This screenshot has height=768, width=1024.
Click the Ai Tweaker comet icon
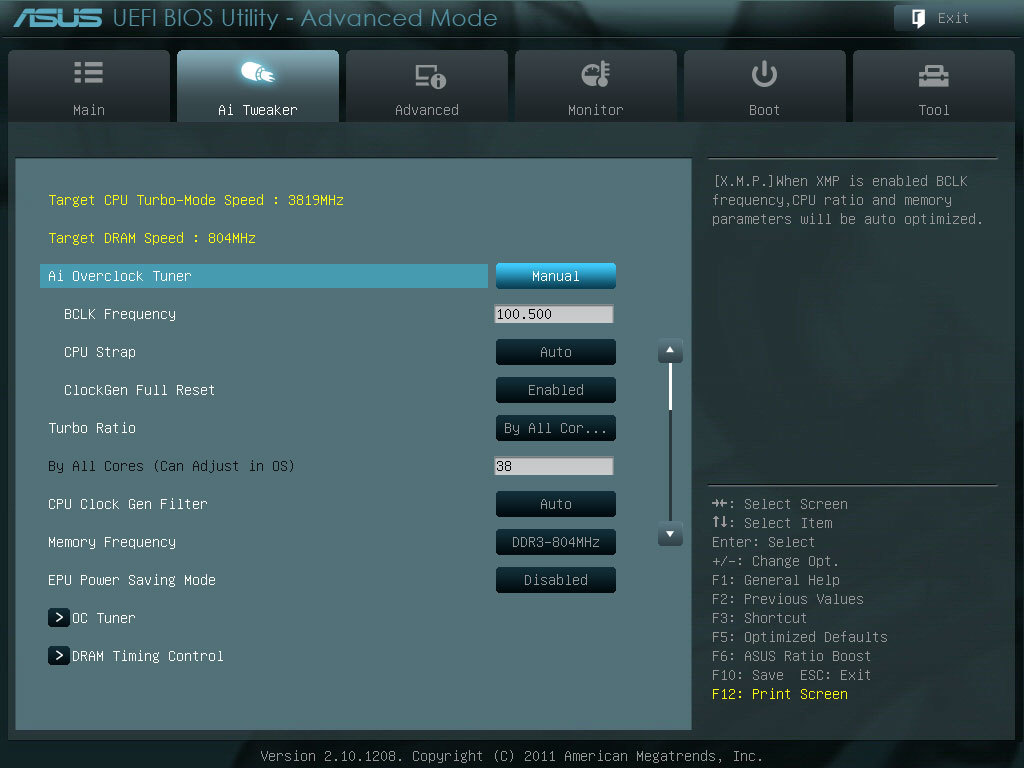258,72
